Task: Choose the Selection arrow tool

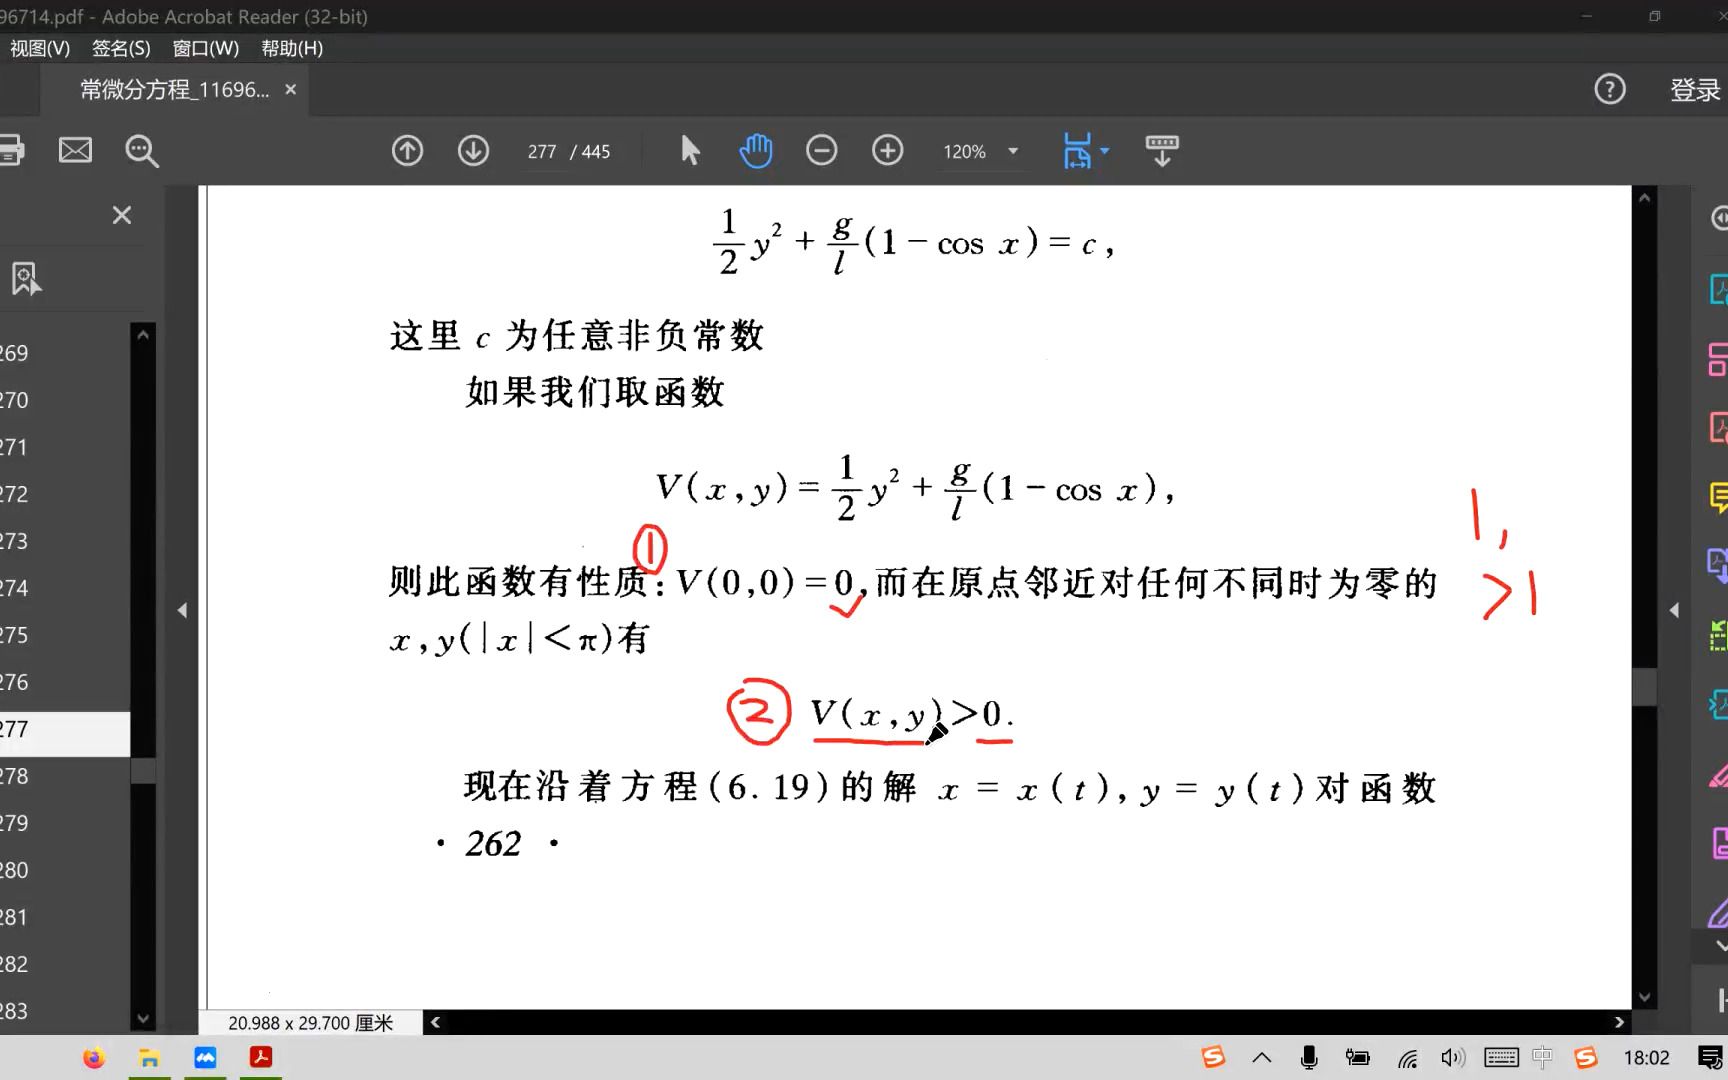Action: (690, 151)
